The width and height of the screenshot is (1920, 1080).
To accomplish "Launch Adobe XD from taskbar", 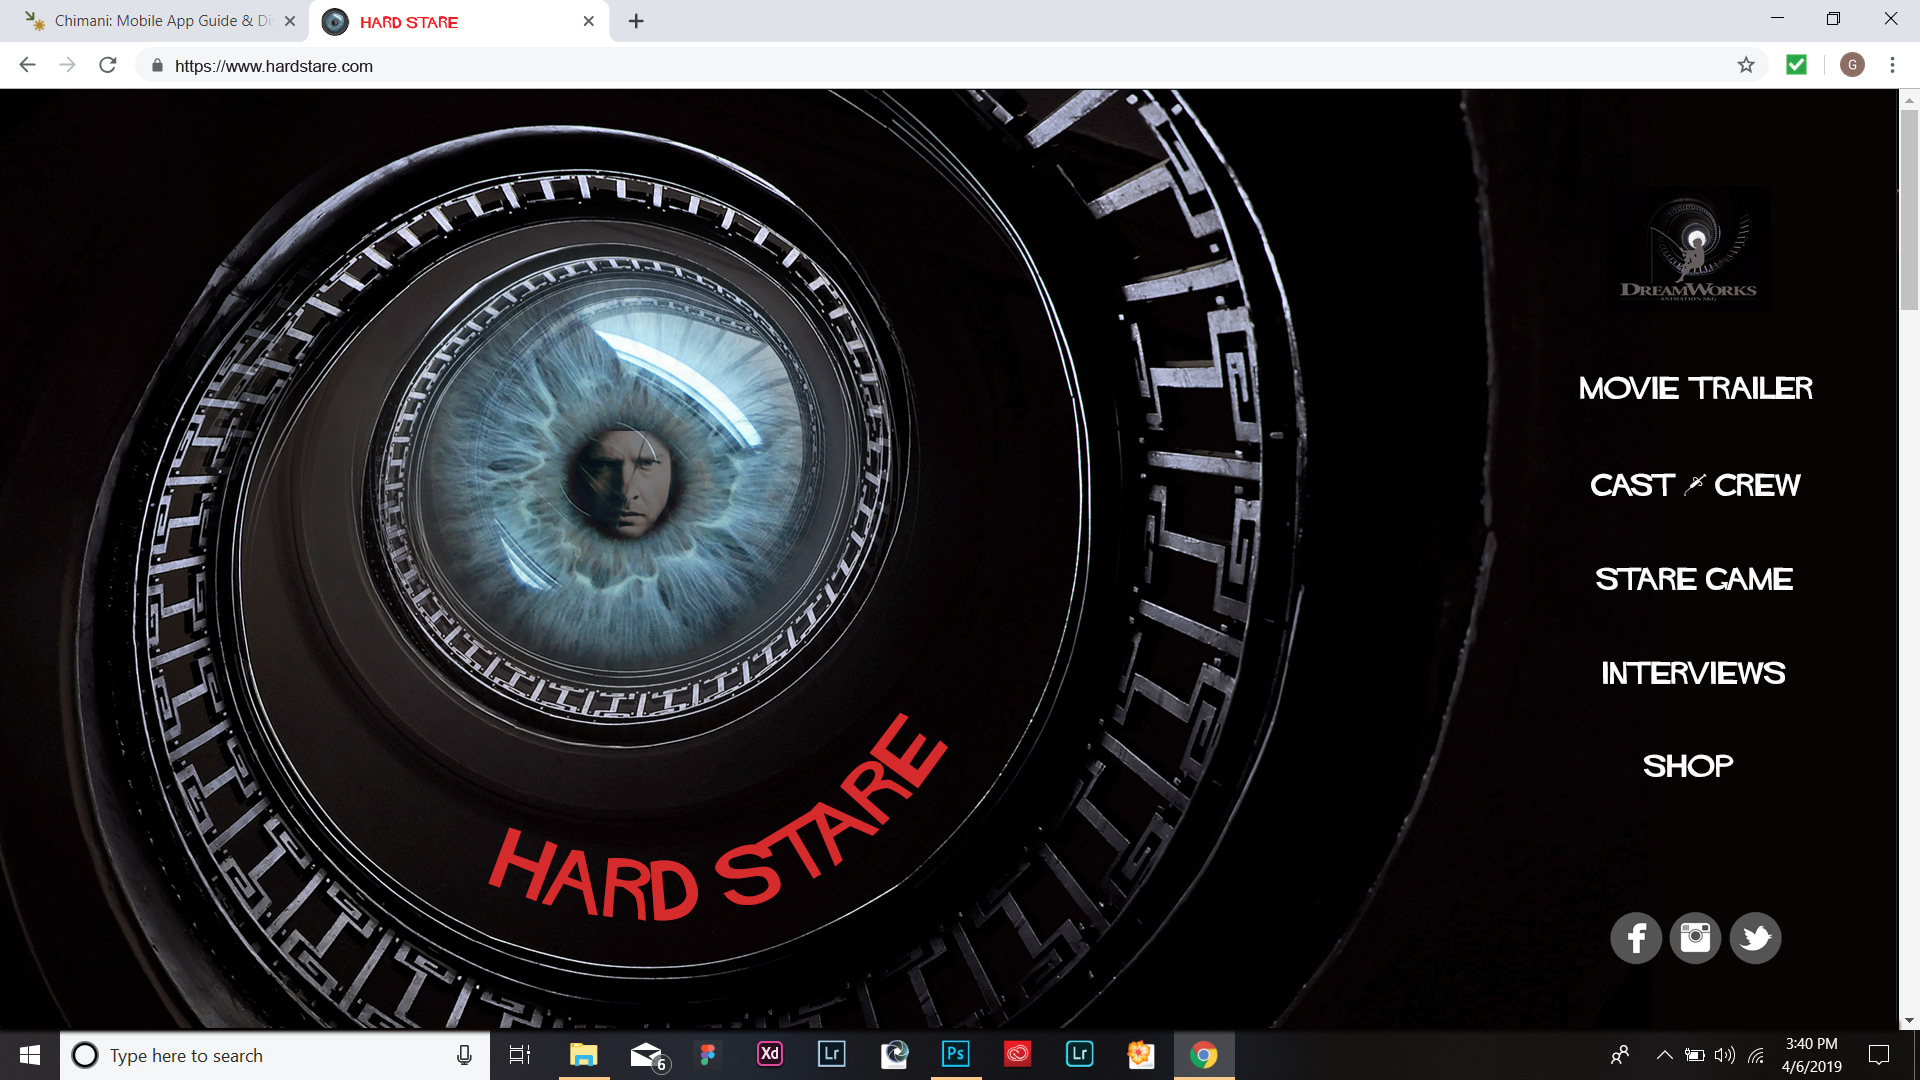I will coord(770,1055).
